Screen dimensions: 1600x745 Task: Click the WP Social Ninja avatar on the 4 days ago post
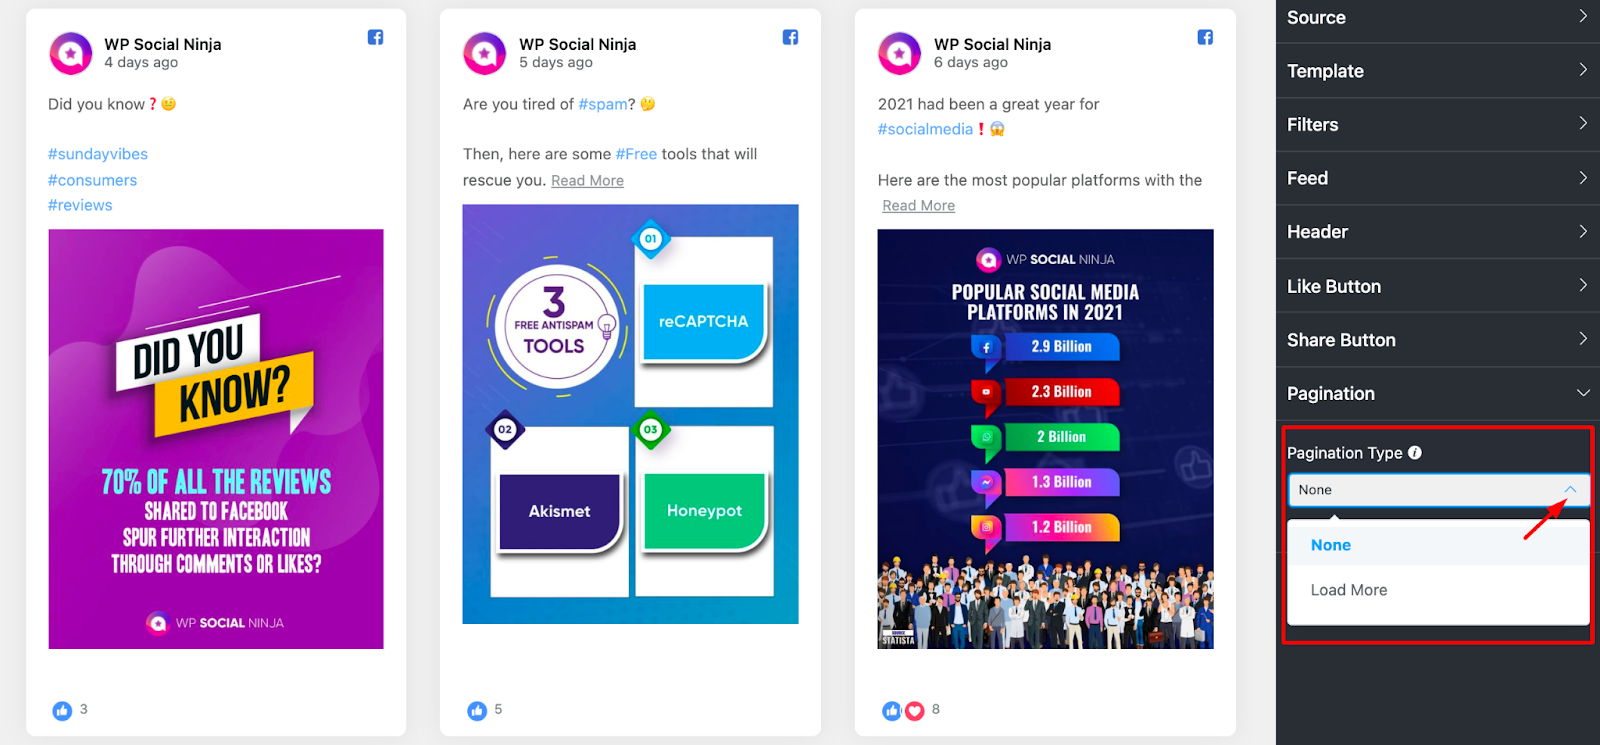[x=71, y=53]
